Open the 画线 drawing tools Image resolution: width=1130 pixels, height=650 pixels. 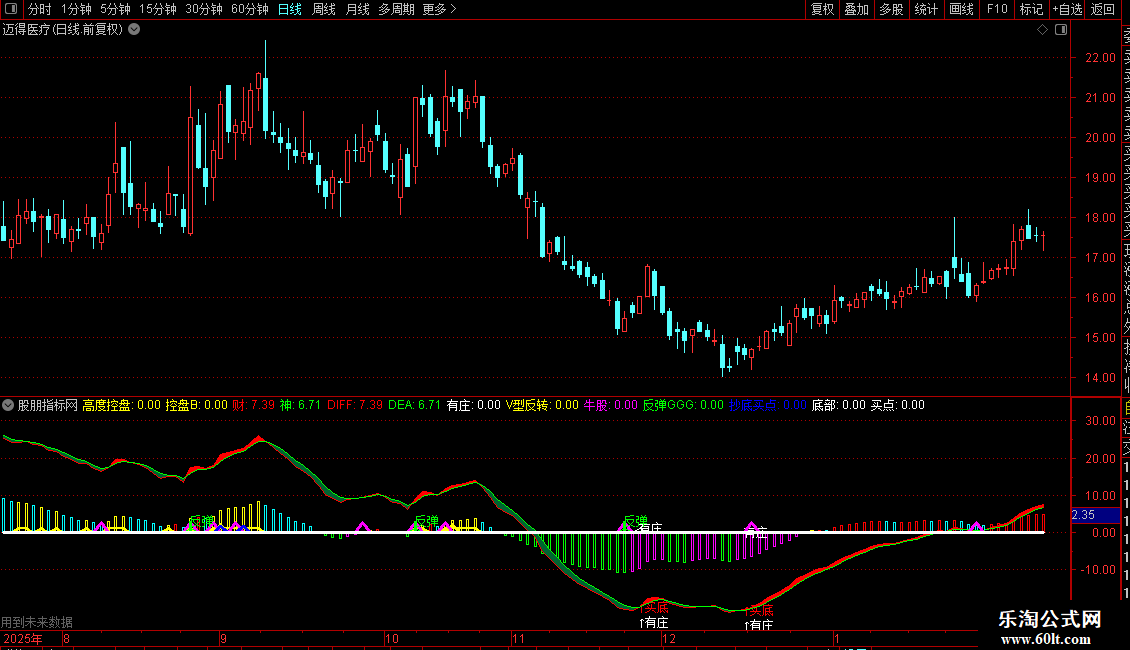tap(961, 9)
